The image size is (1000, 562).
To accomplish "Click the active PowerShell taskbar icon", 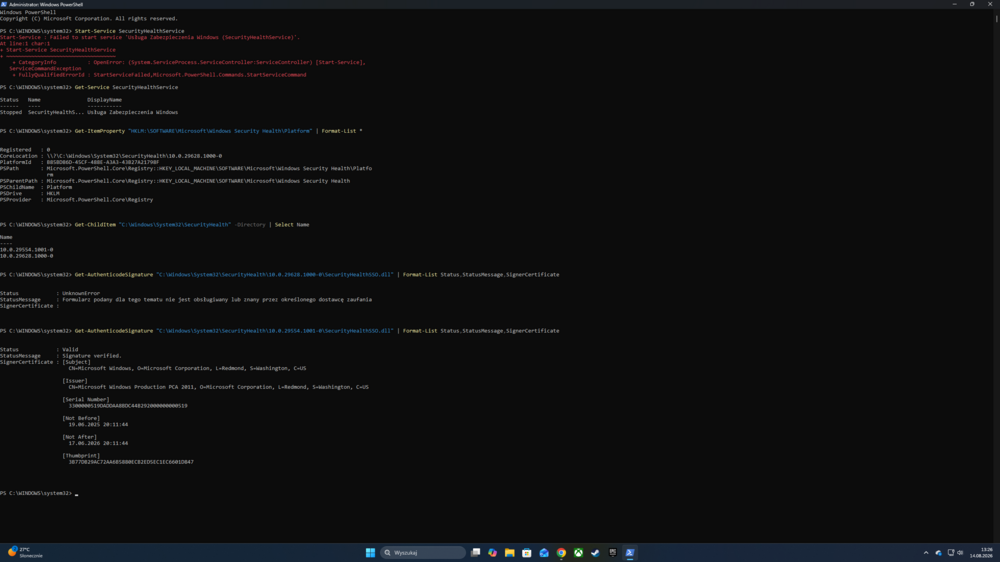I will (629, 552).
